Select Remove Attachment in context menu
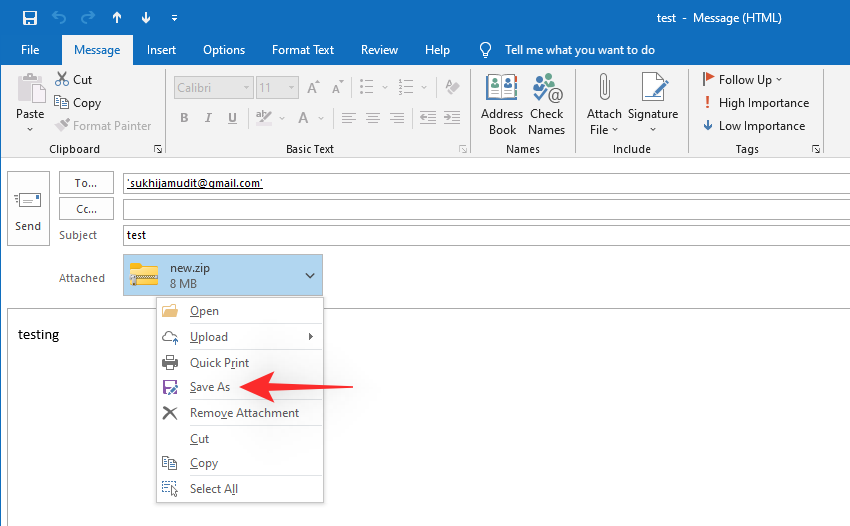The image size is (850, 526). tap(244, 413)
